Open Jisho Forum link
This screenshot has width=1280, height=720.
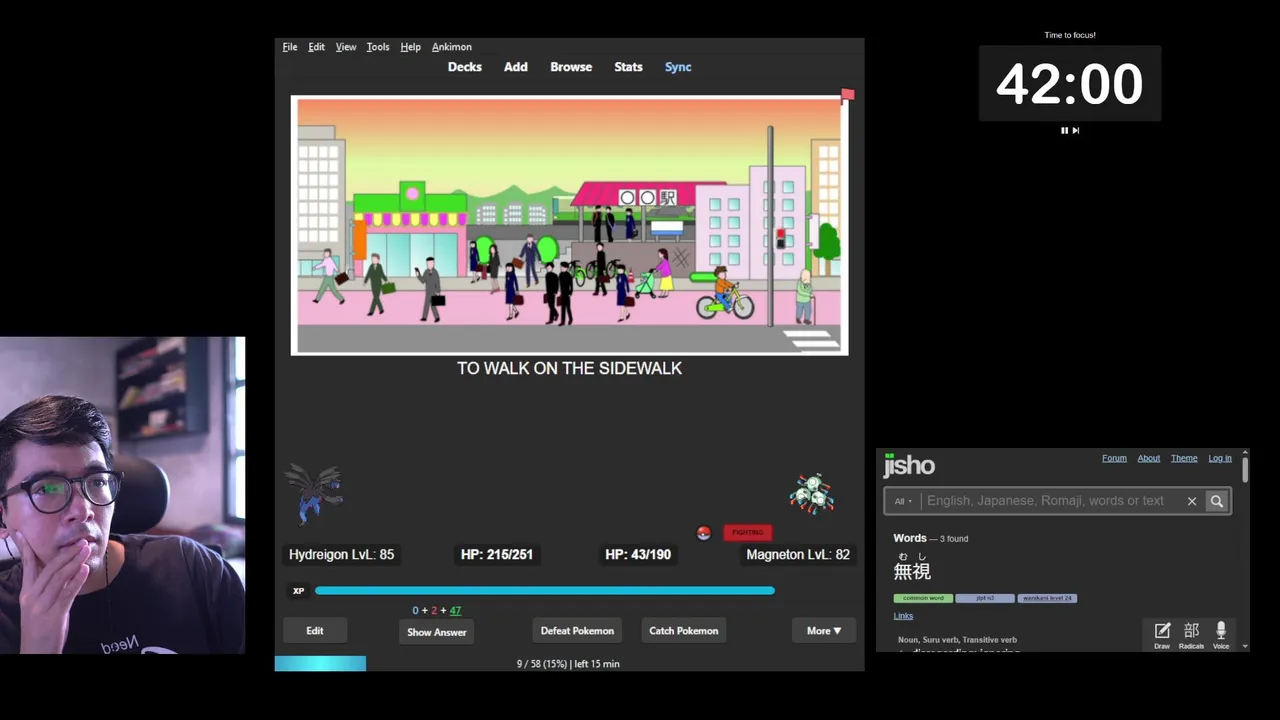pyautogui.click(x=1114, y=458)
